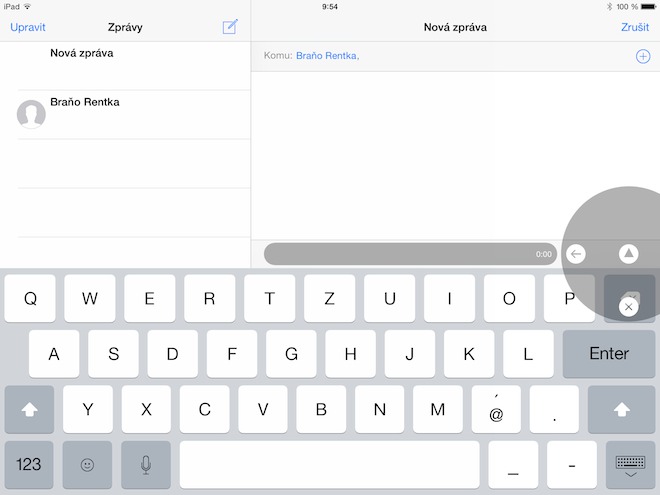660x495 pixels.
Task: Tap the emoji keyboard key
Action: [x=87, y=465]
